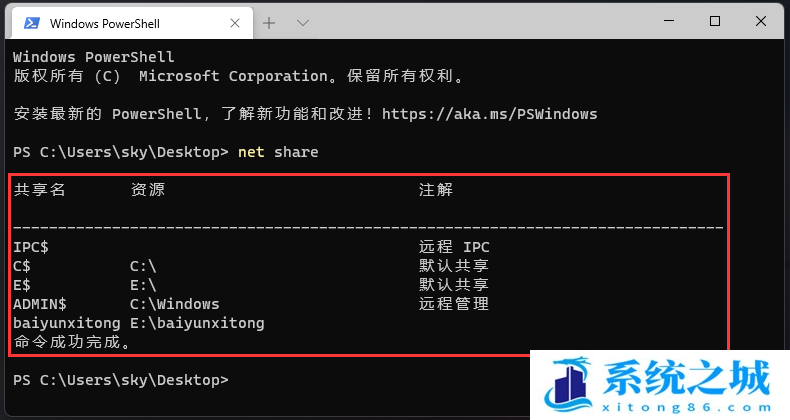The image size is (790, 420).
Task: Click the C$ default share row
Action: [23, 266]
